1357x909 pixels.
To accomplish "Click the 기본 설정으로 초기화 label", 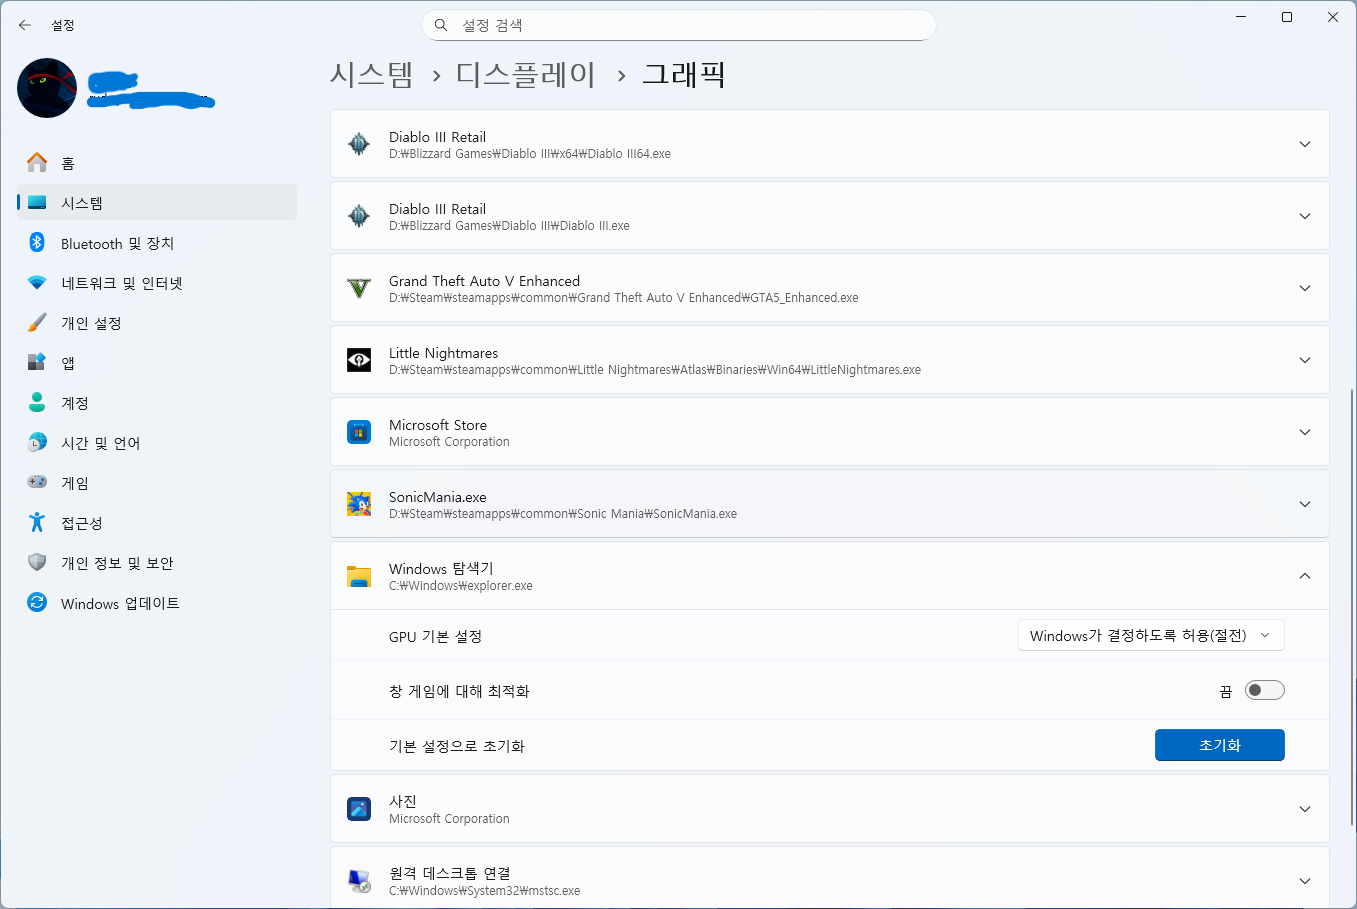I will (457, 746).
